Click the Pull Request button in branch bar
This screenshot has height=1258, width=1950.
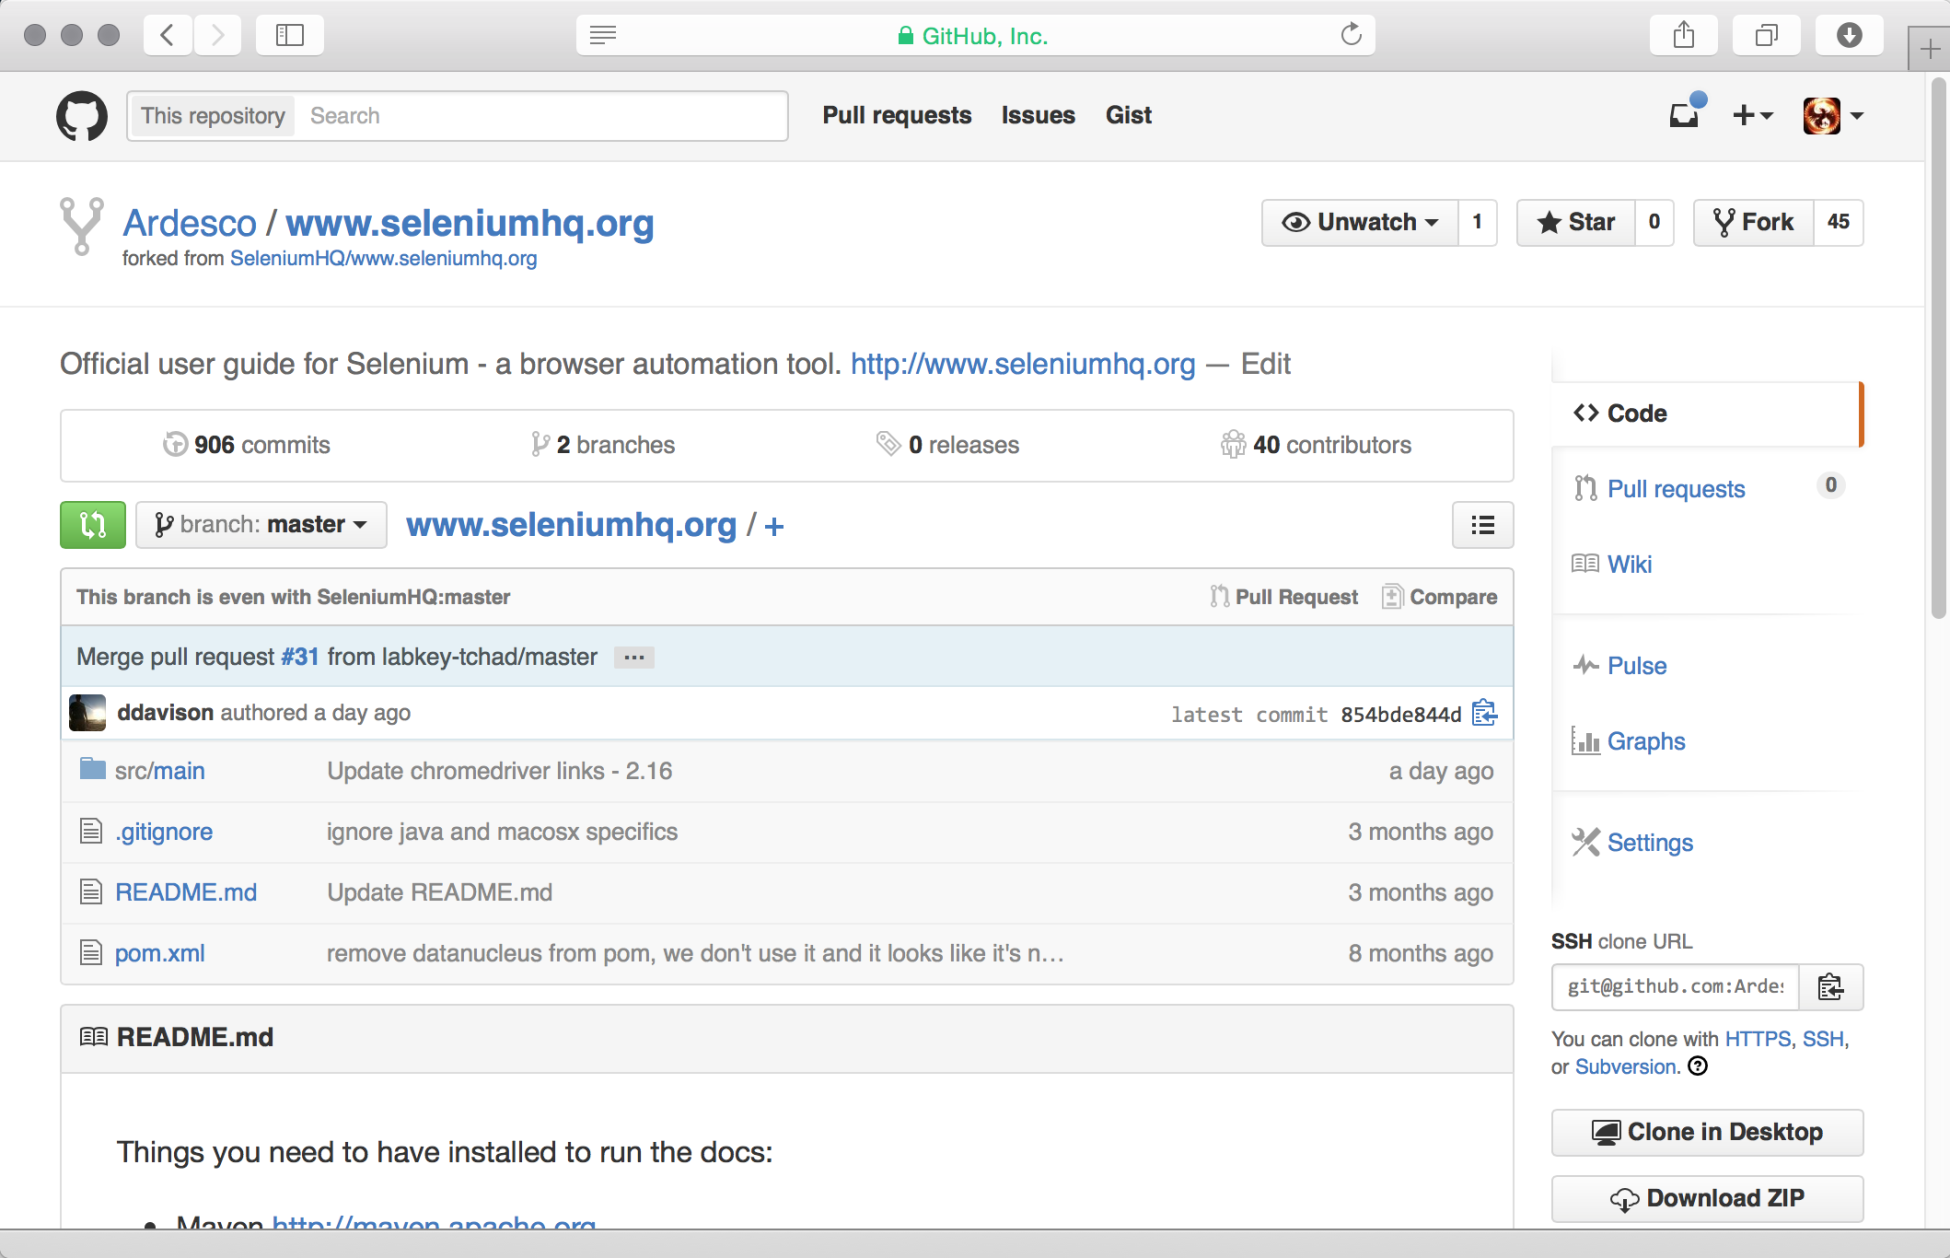coord(1284,597)
